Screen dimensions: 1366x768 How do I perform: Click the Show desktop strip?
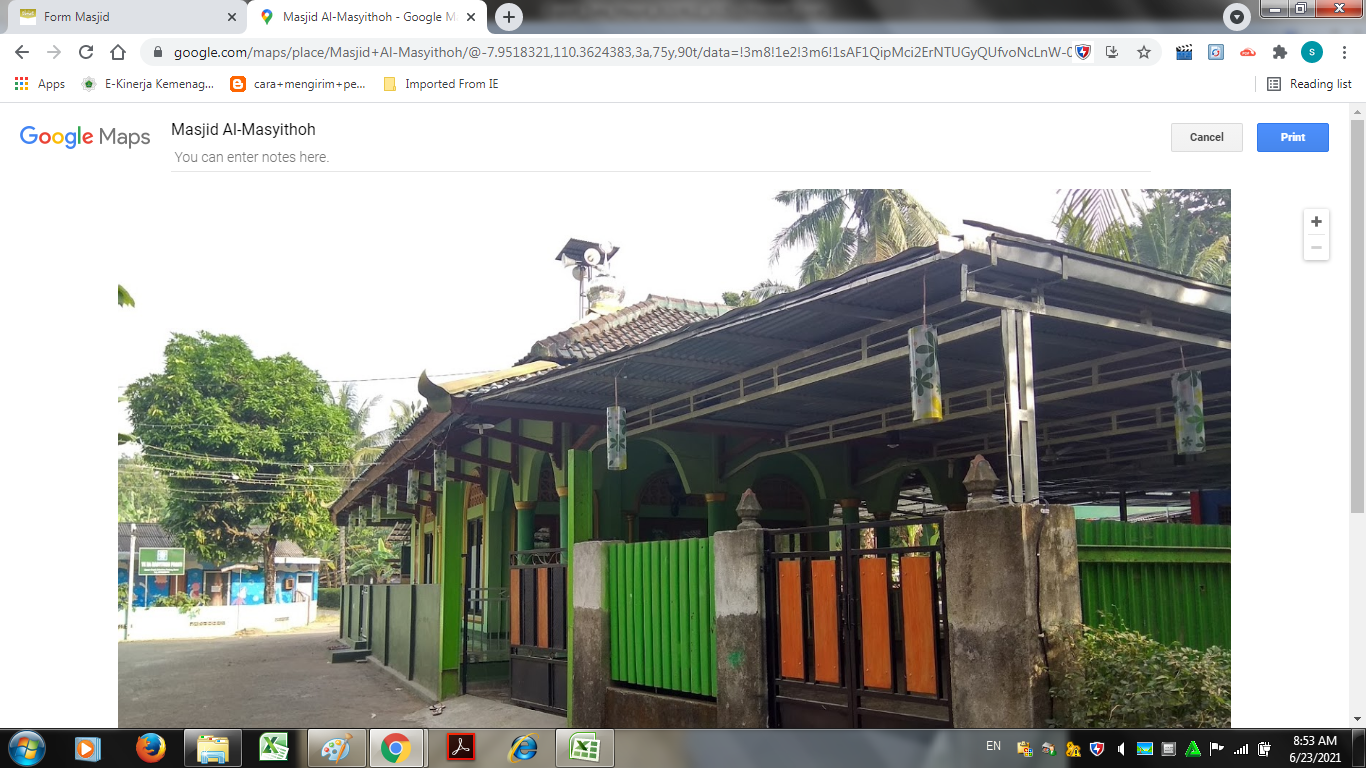click(x=1359, y=748)
